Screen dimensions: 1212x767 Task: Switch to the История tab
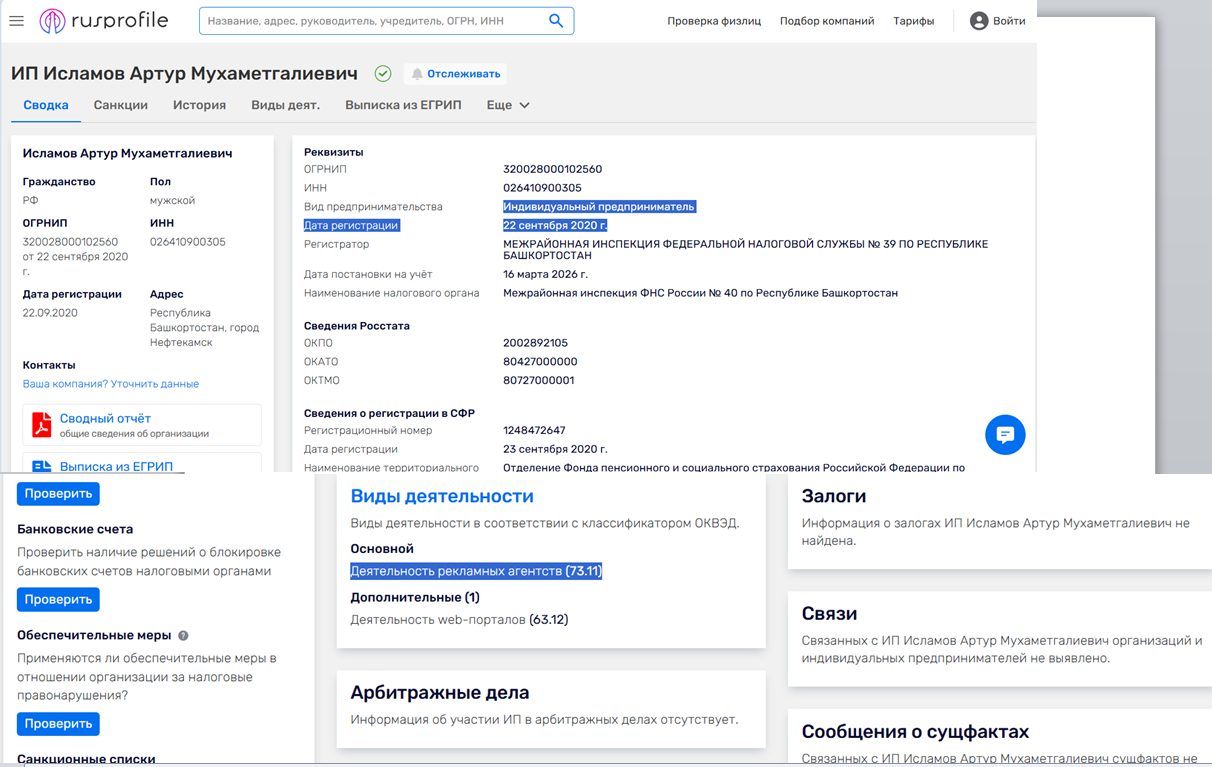199,105
